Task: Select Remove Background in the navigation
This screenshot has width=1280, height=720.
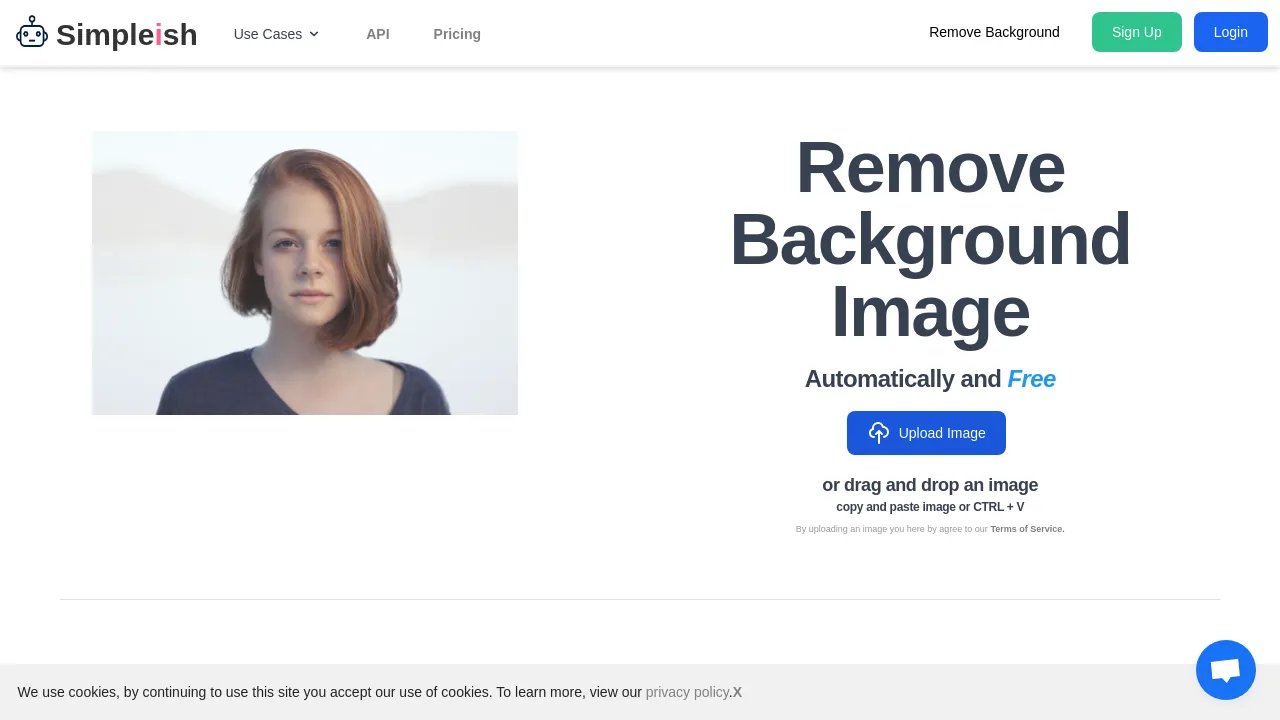Action: pyautogui.click(x=994, y=32)
